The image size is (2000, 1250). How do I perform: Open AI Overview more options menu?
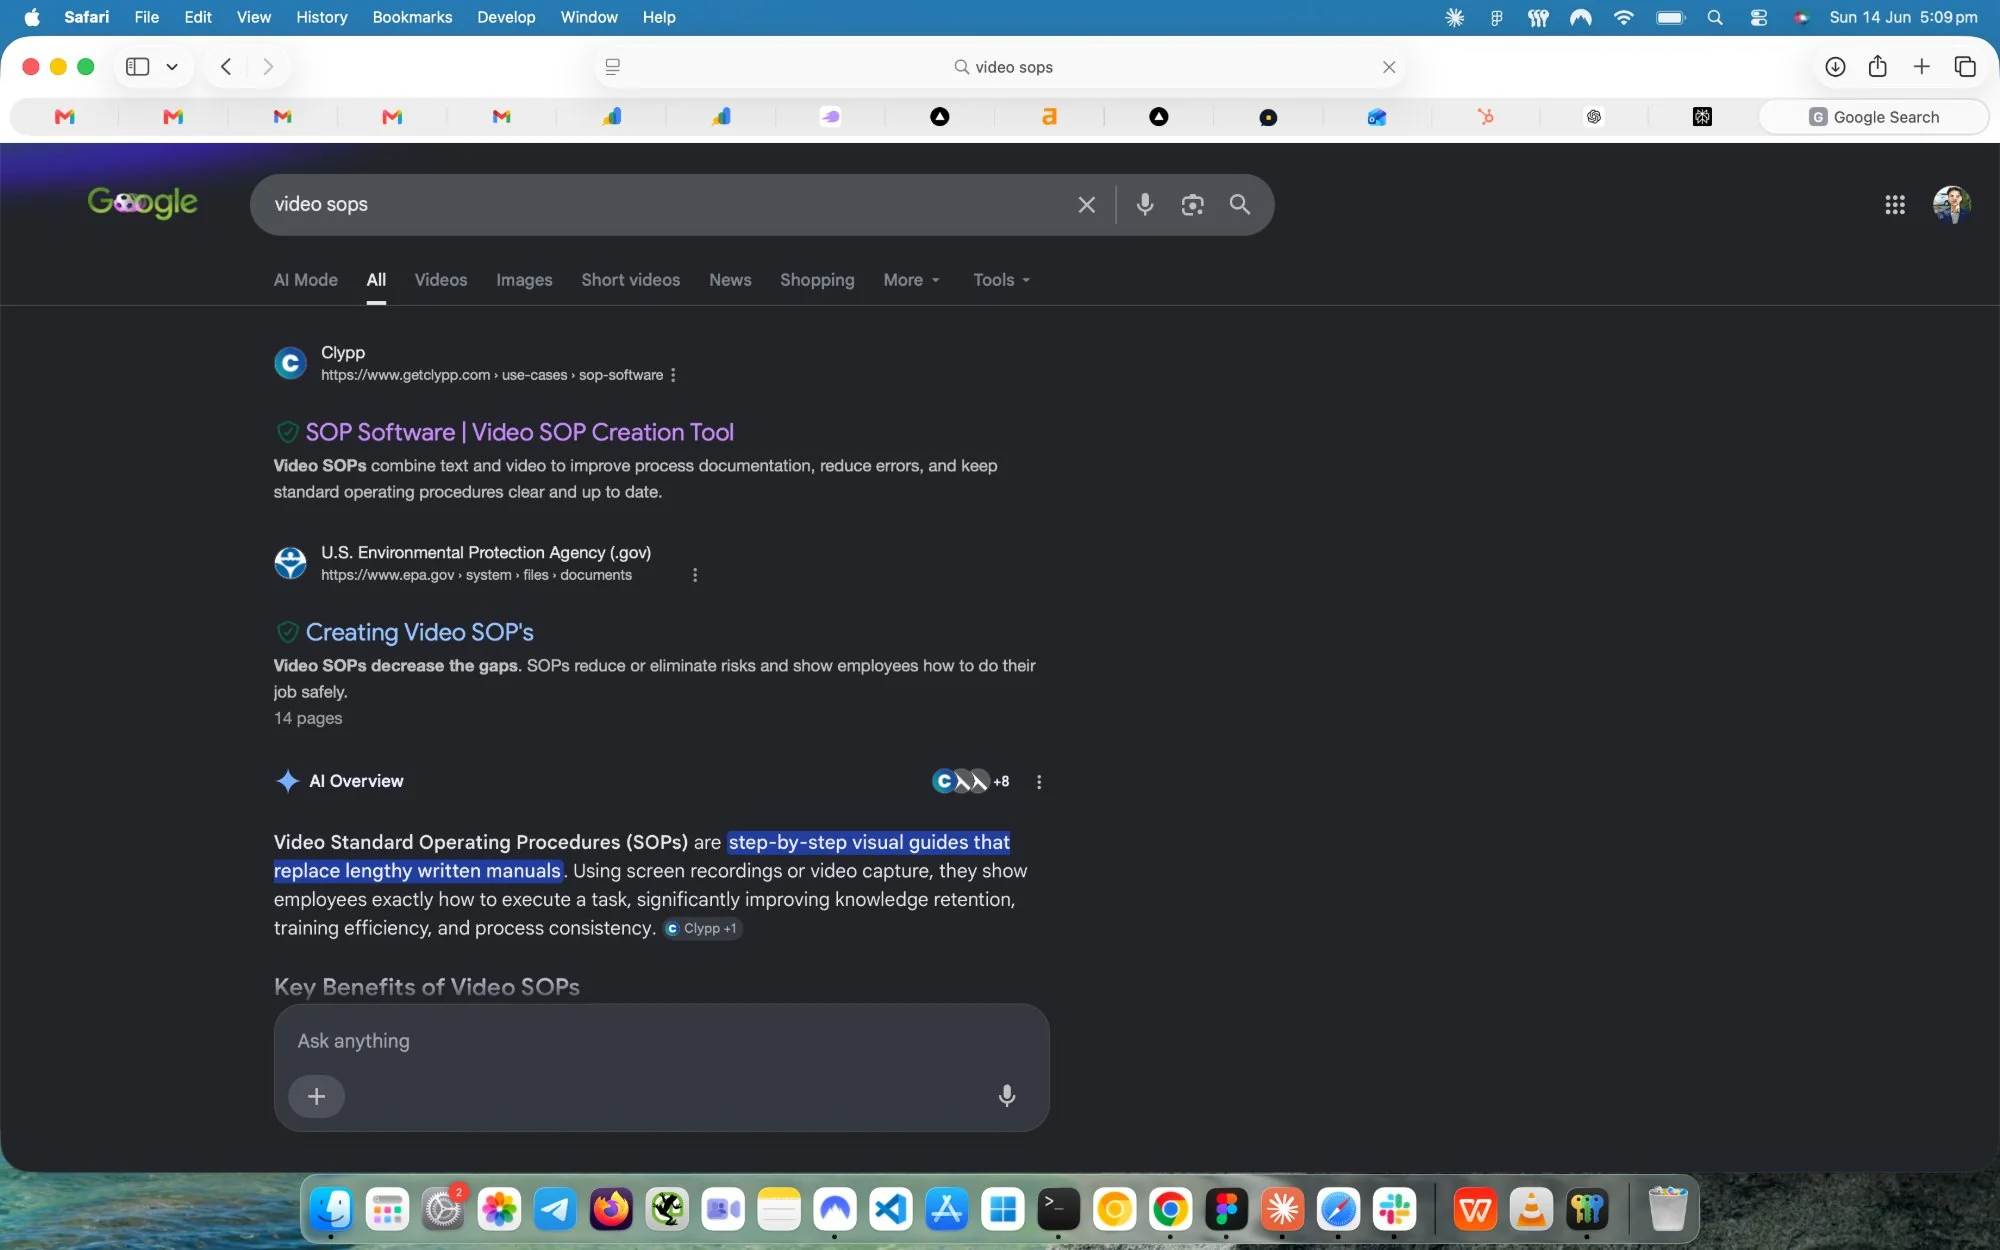tap(1039, 782)
